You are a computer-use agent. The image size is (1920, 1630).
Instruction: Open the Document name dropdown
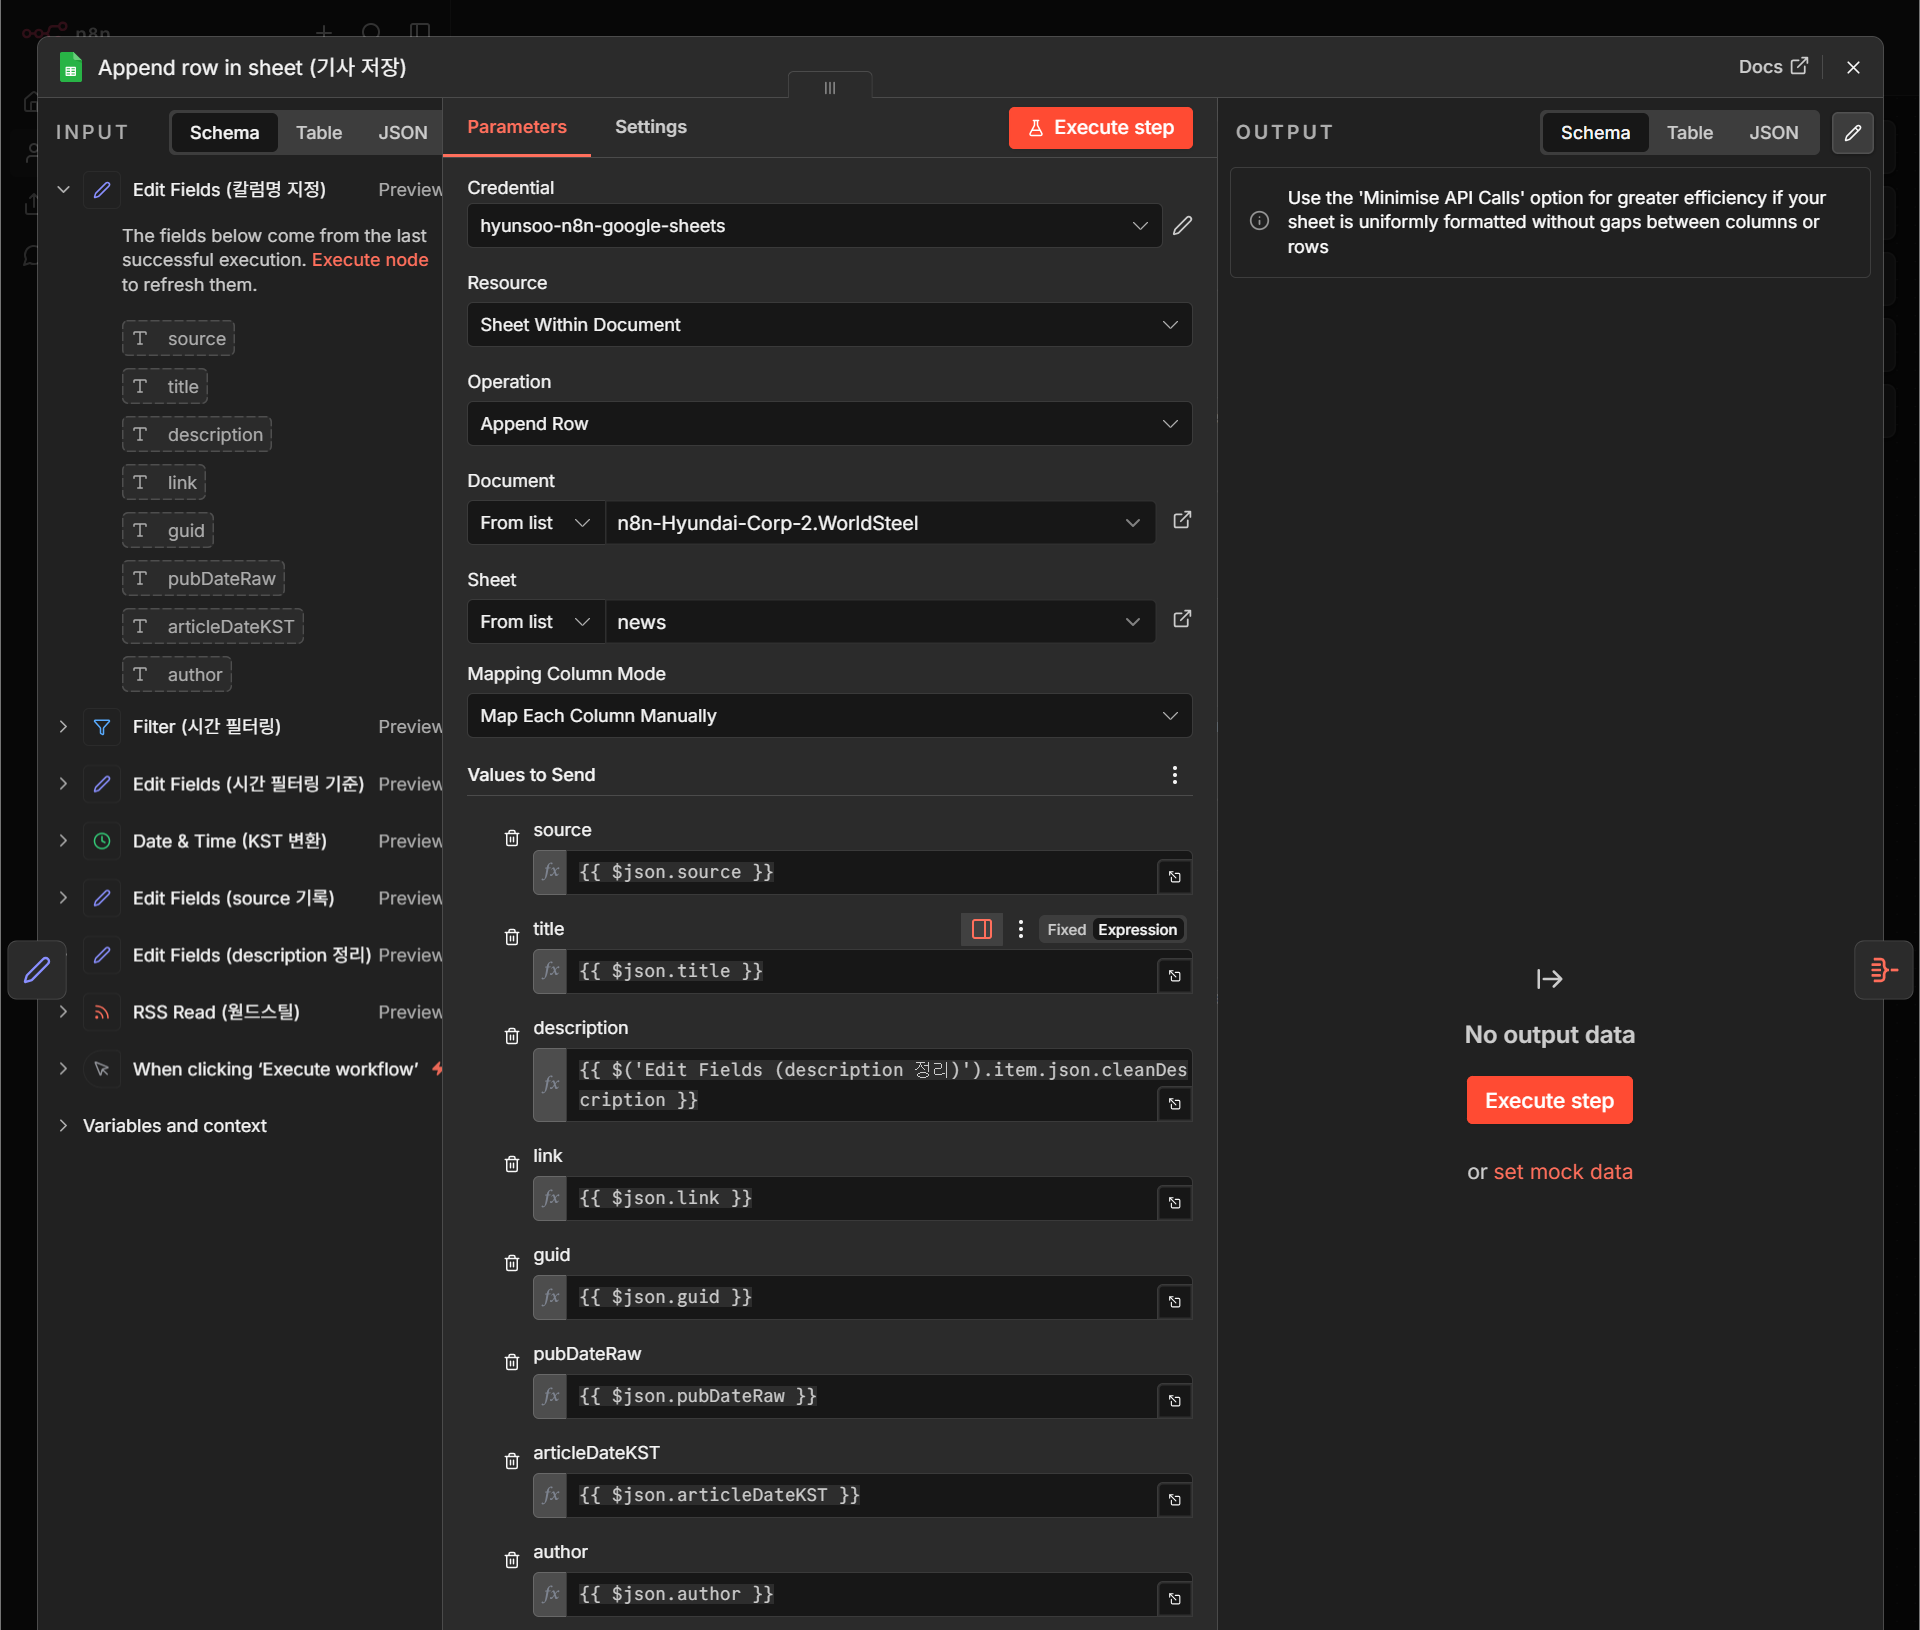[x=880, y=523]
